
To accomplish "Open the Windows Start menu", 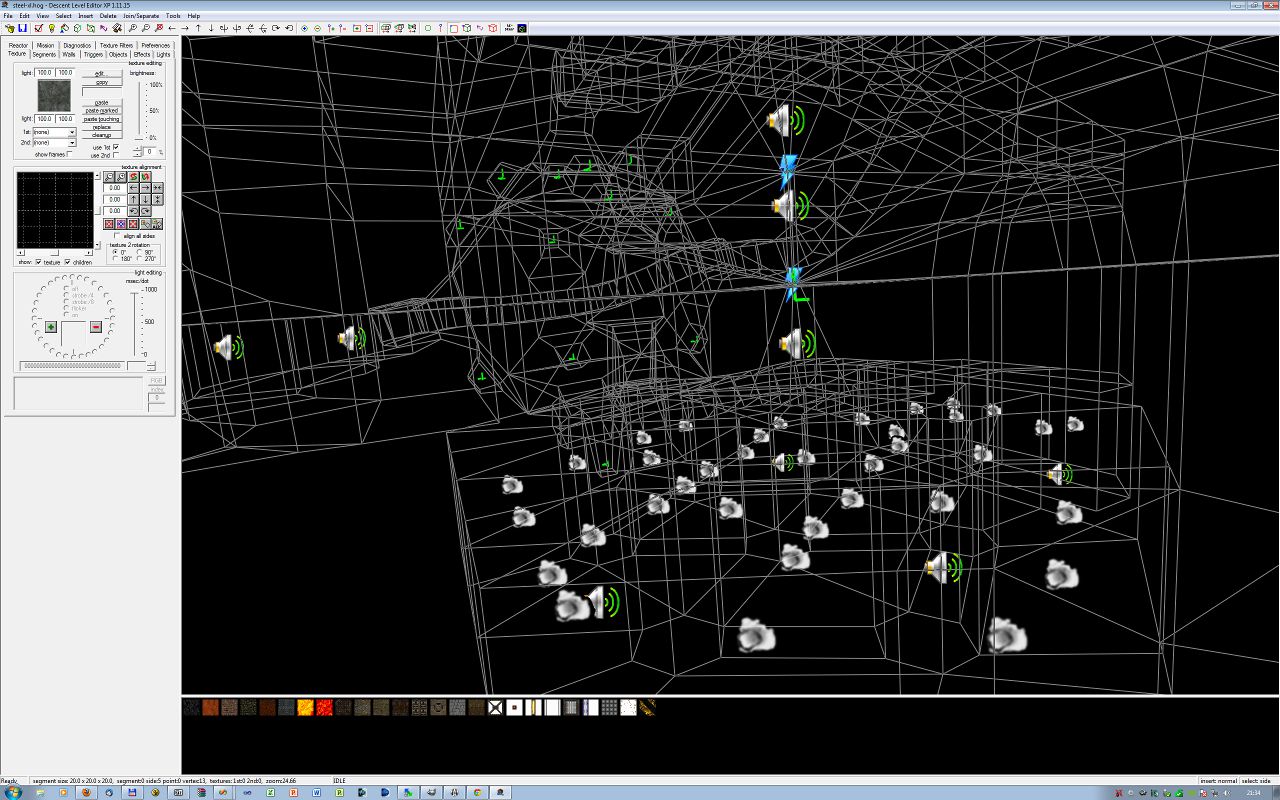I will click(x=13, y=792).
